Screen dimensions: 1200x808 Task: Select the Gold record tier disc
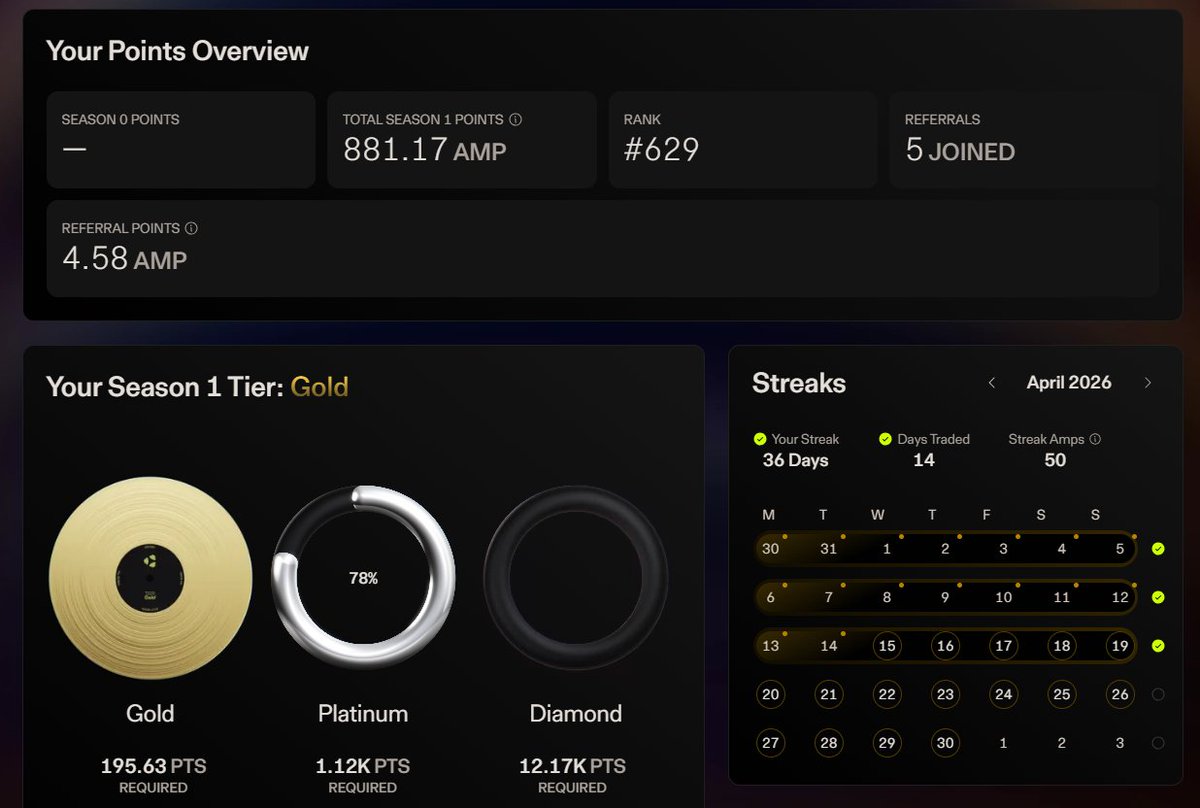pyautogui.click(x=150, y=577)
